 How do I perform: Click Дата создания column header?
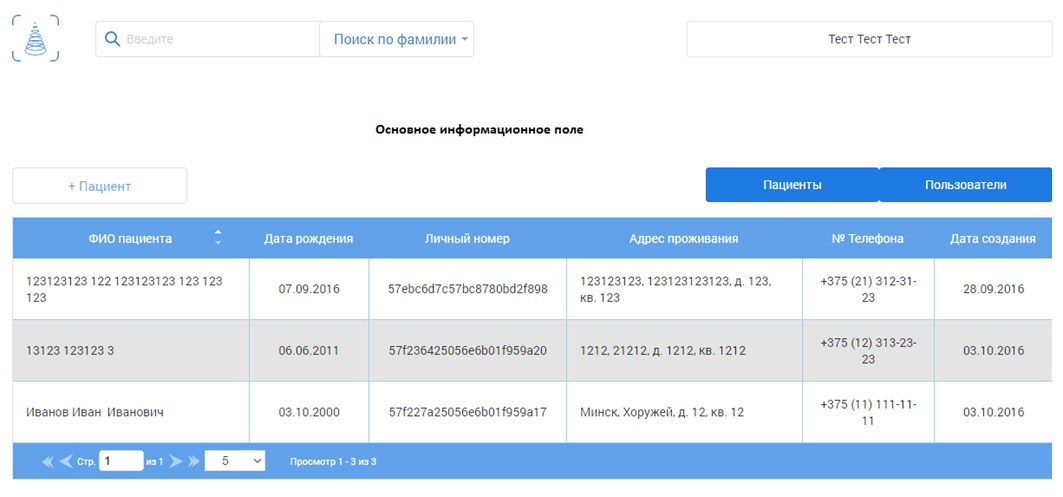click(x=993, y=238)
